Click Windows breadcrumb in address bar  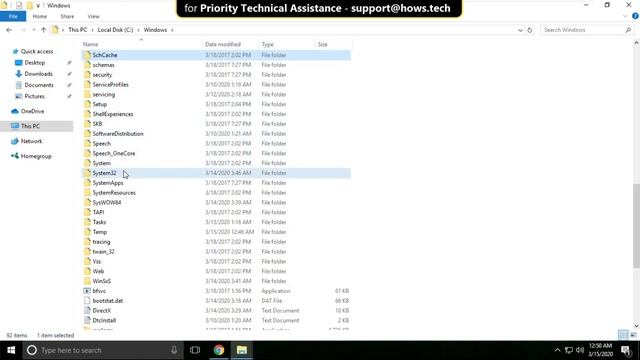pos(155,30)
